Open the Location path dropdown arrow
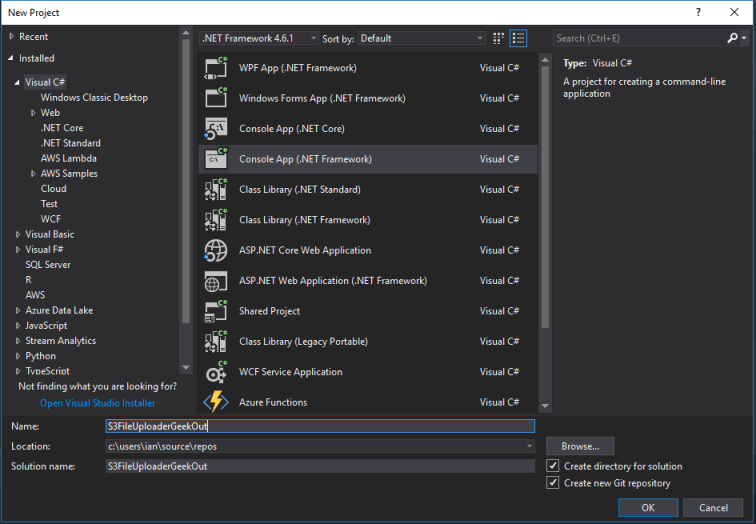This screenshot has height=524, width=756. (529, 446)
